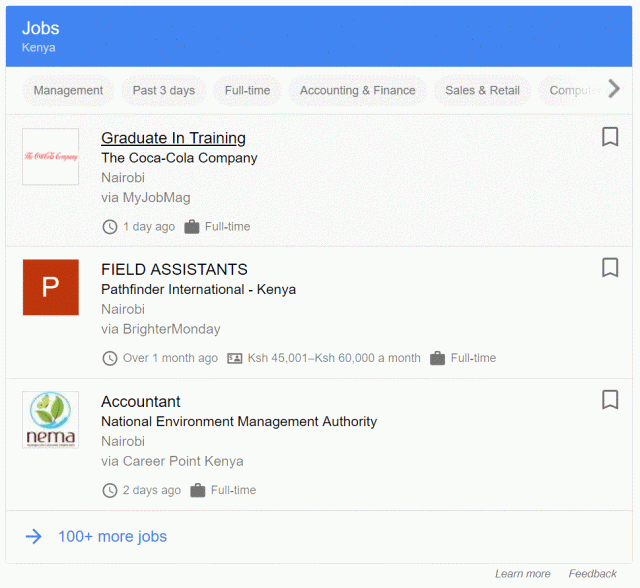This screenshot has height=588, width=640.
Task: Click the Coca-Cola Company logo thumbnail
Action: [x=51, y=157]
